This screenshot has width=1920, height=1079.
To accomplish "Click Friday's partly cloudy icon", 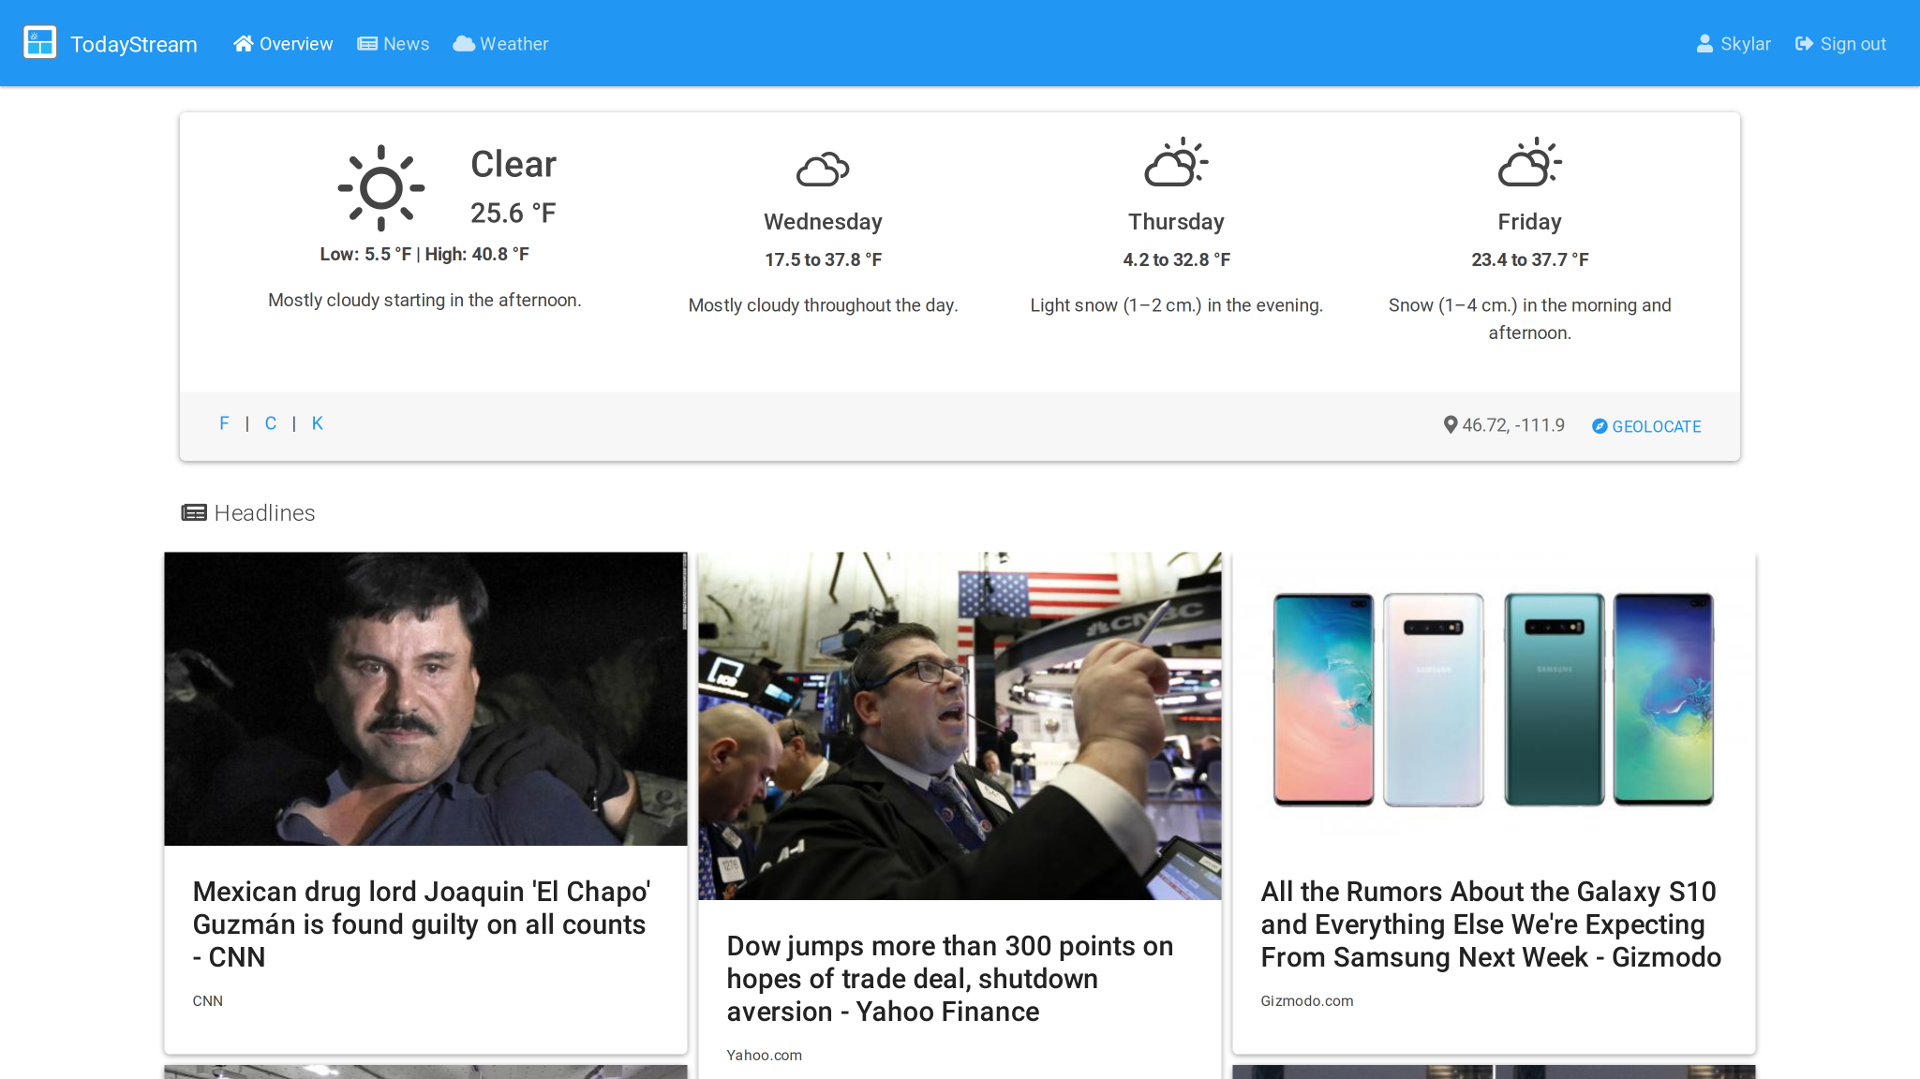I will click(x=1530, y=162).
